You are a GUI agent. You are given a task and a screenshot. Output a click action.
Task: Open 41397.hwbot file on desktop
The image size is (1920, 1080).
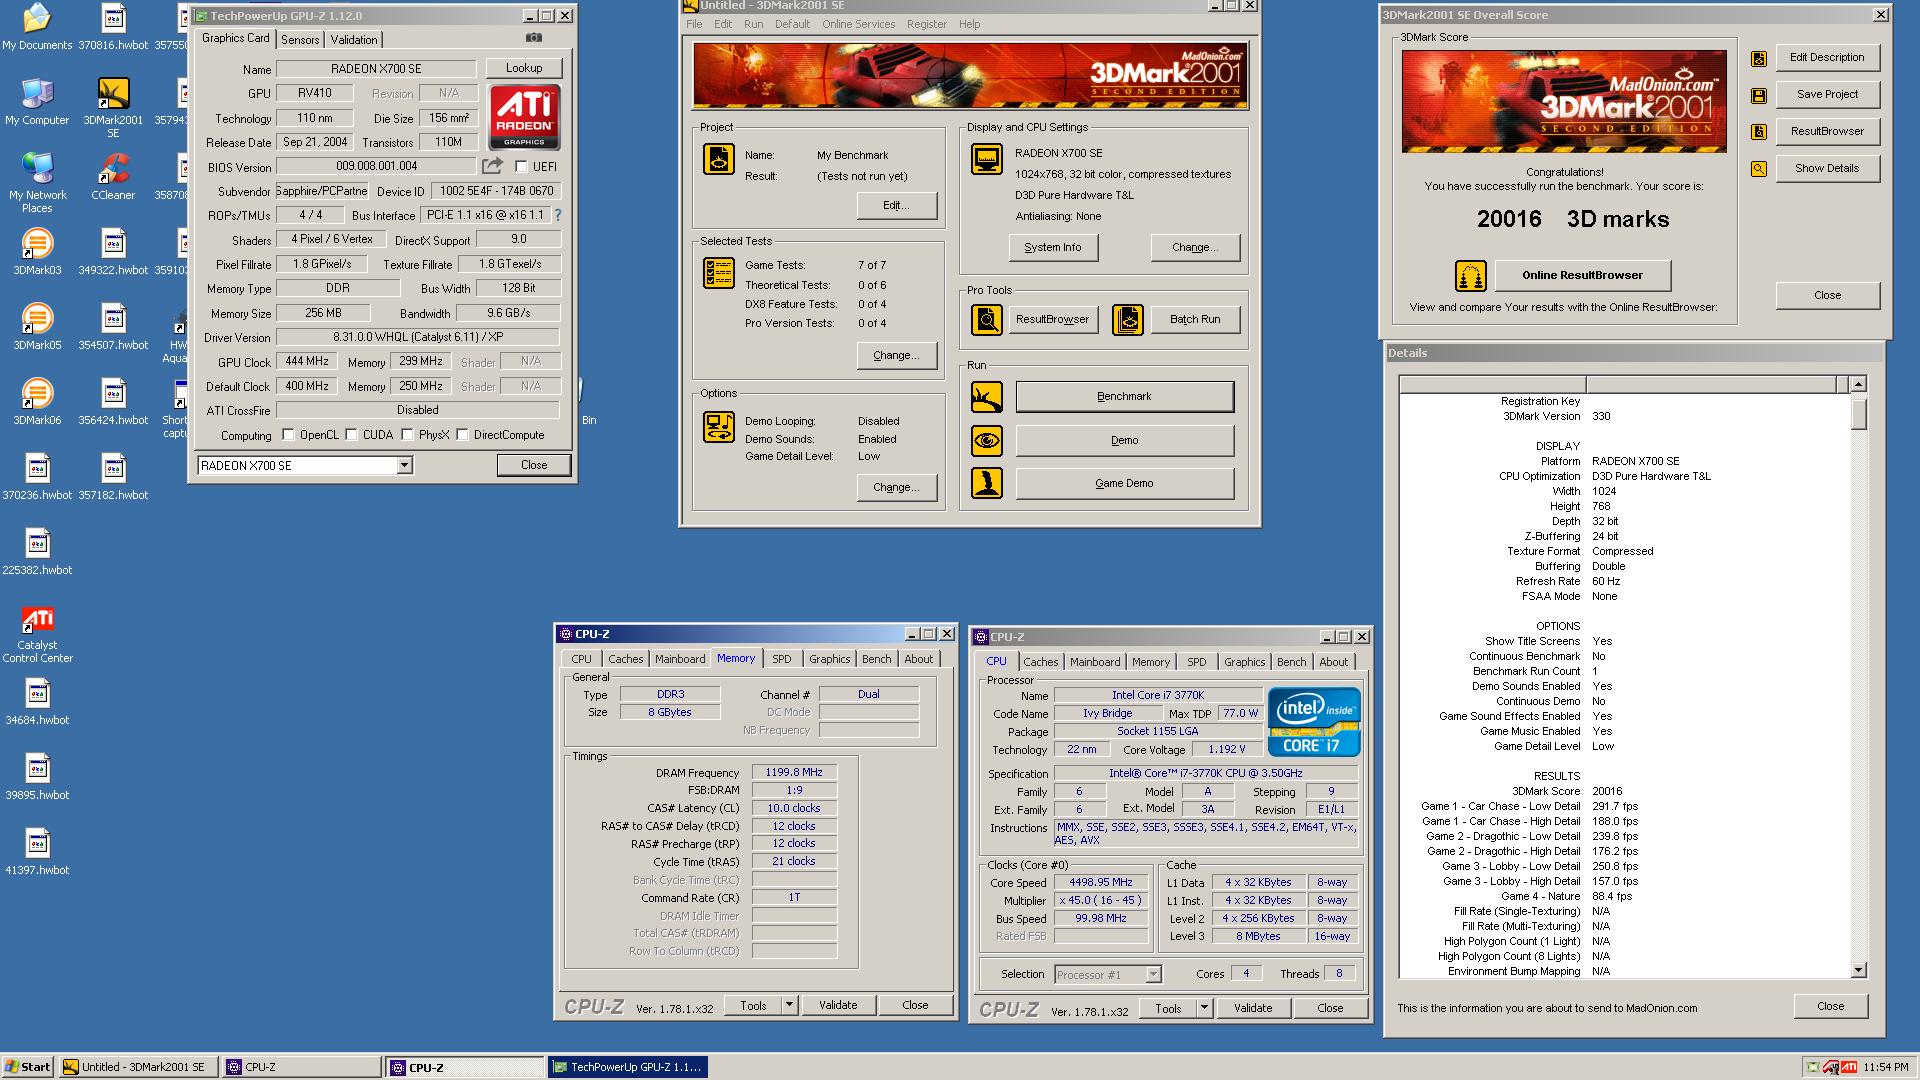[x=37, y=852]
